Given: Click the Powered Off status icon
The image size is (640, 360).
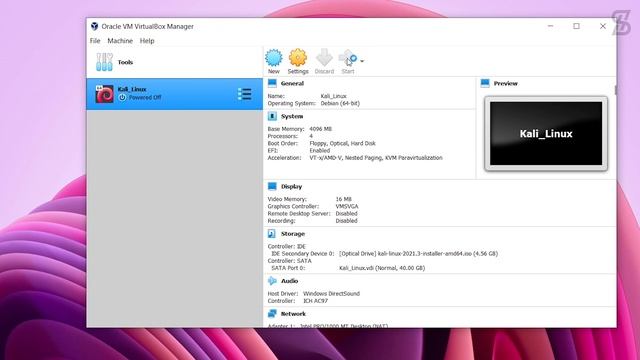Looking at the screenshot, I should point(122,98).
